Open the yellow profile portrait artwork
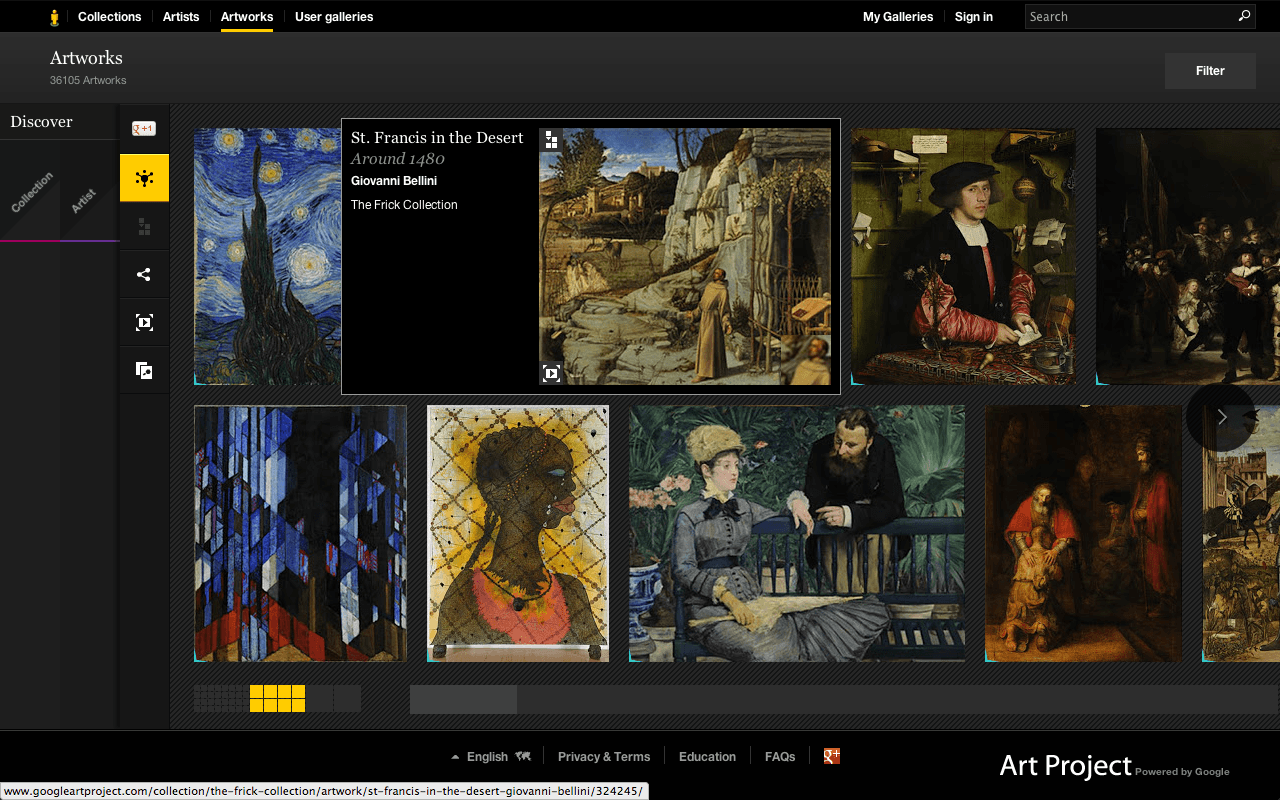The height and width of the screenshot is (800, 1280). coord(518,533)
